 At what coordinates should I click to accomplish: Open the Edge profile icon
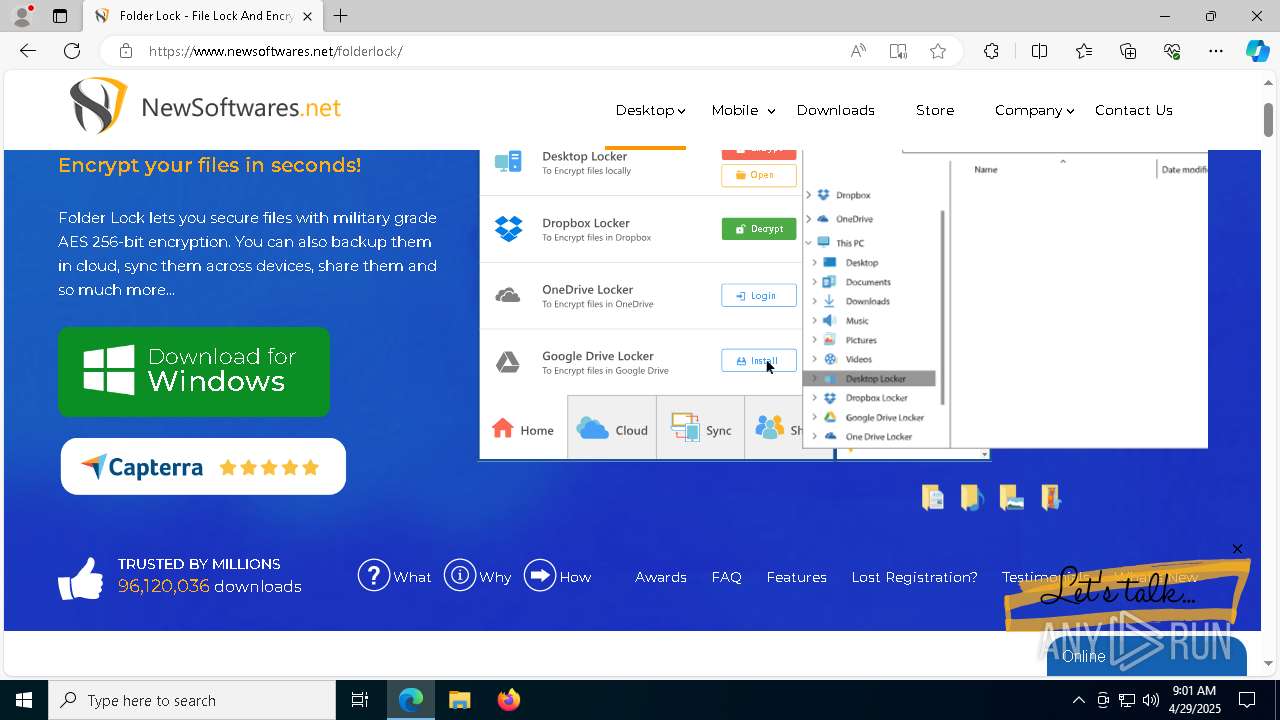click(22, 16)
